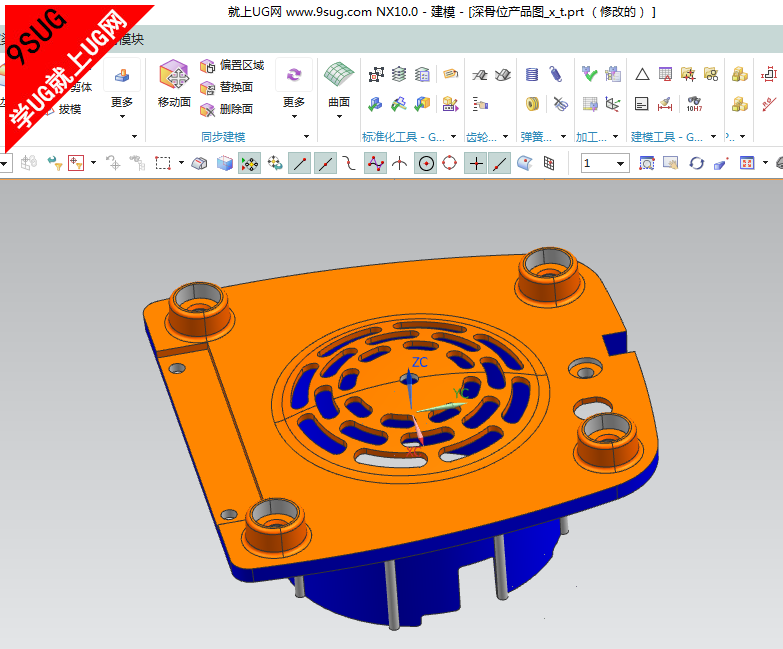Click the Fit view icon with red arrows
The width and height of the screenshot is (783, 649).
pos(747,163)
